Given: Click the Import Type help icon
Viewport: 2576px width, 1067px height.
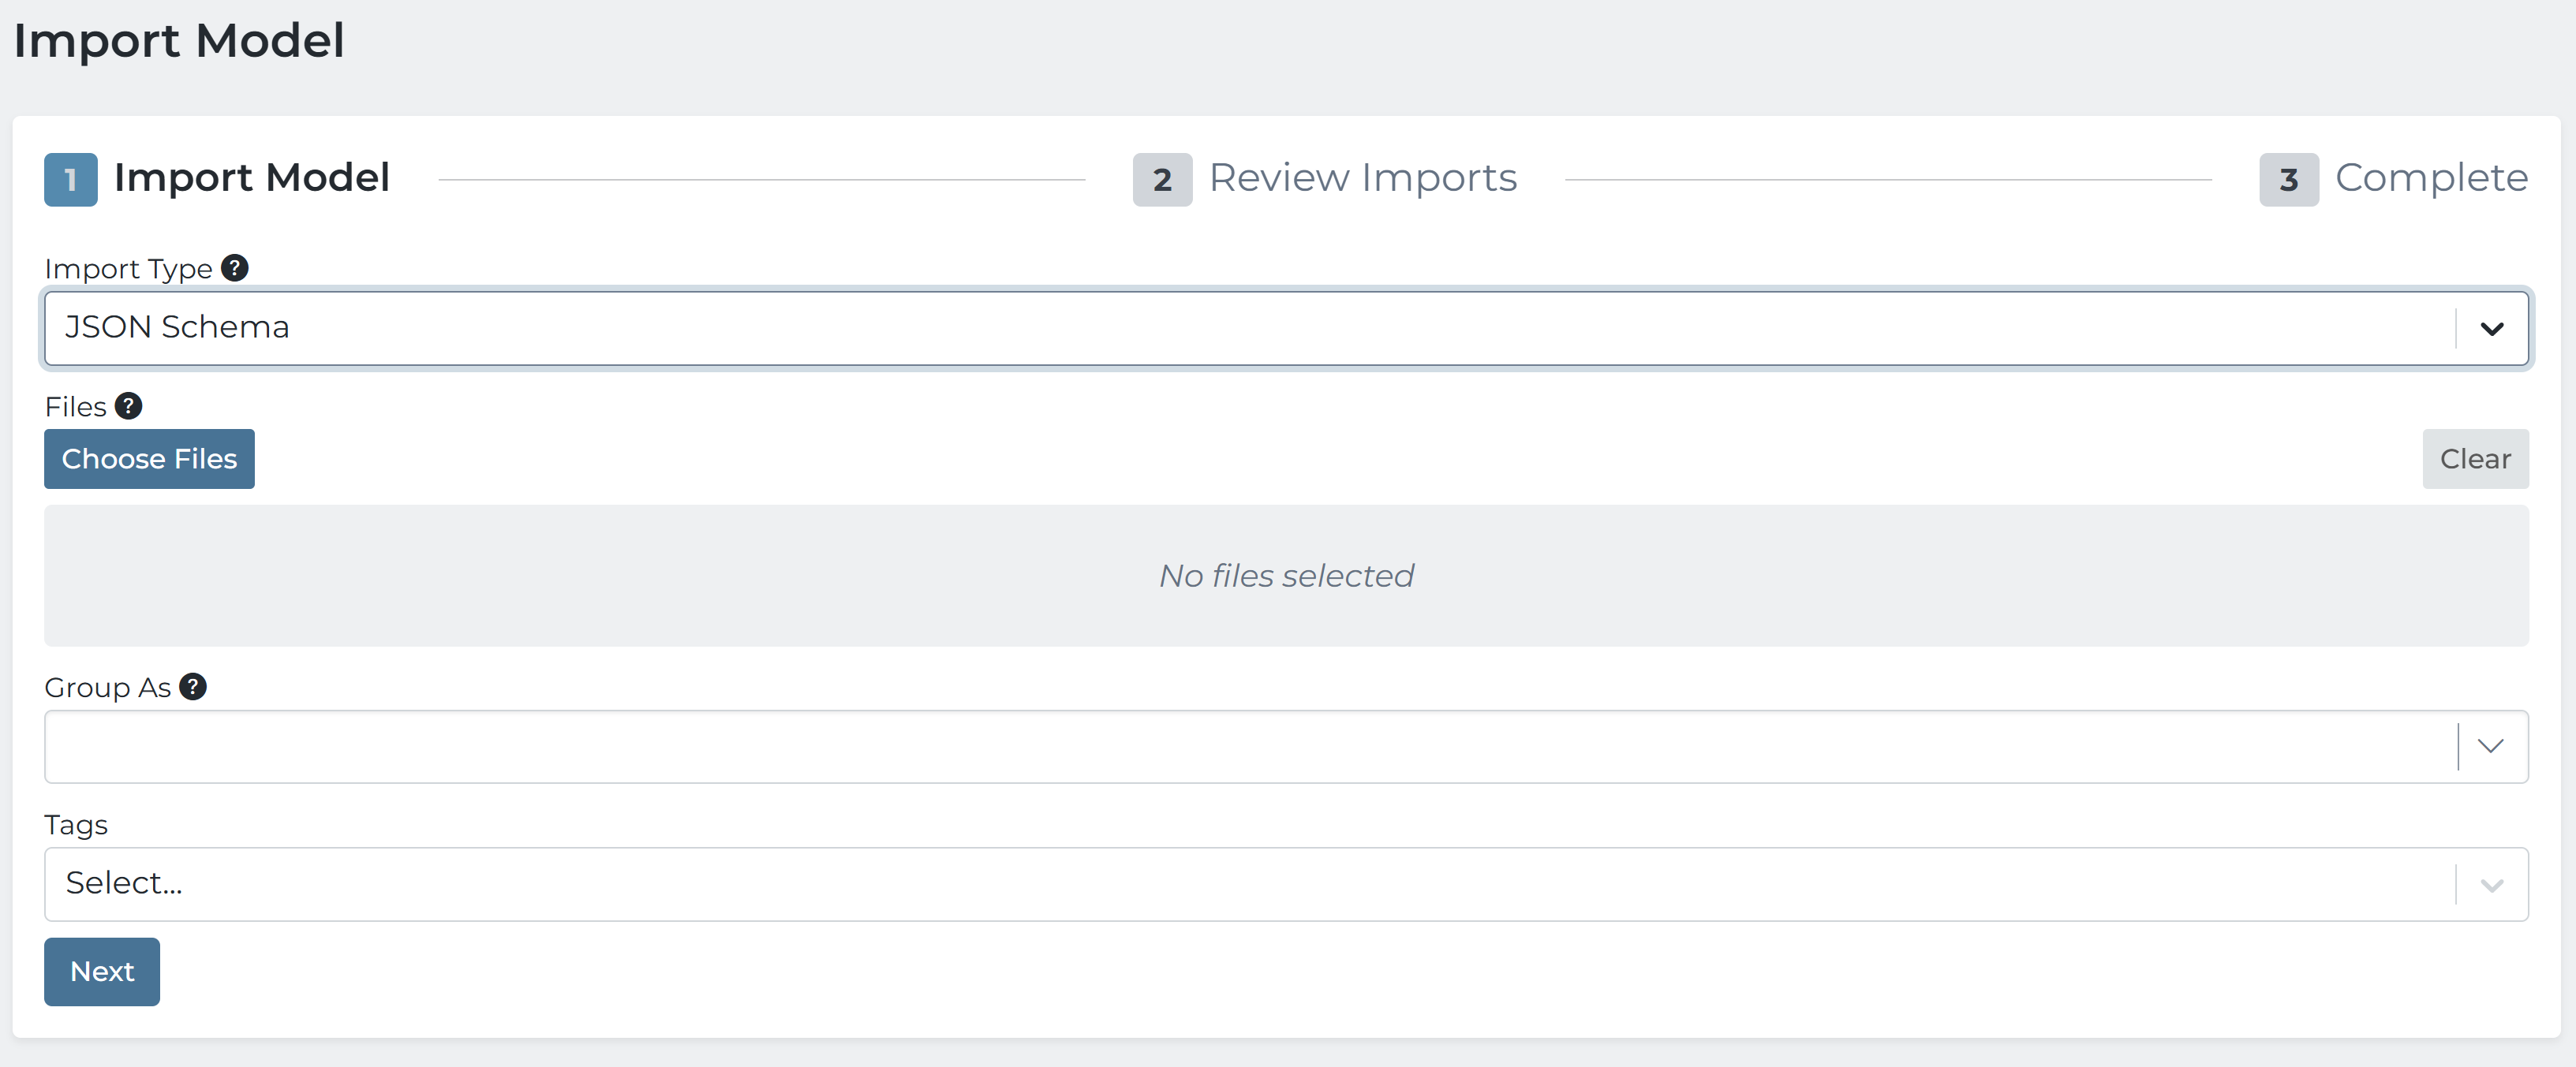Looking at the screenshot, I should pyautogui.click(x=234, y=268).
